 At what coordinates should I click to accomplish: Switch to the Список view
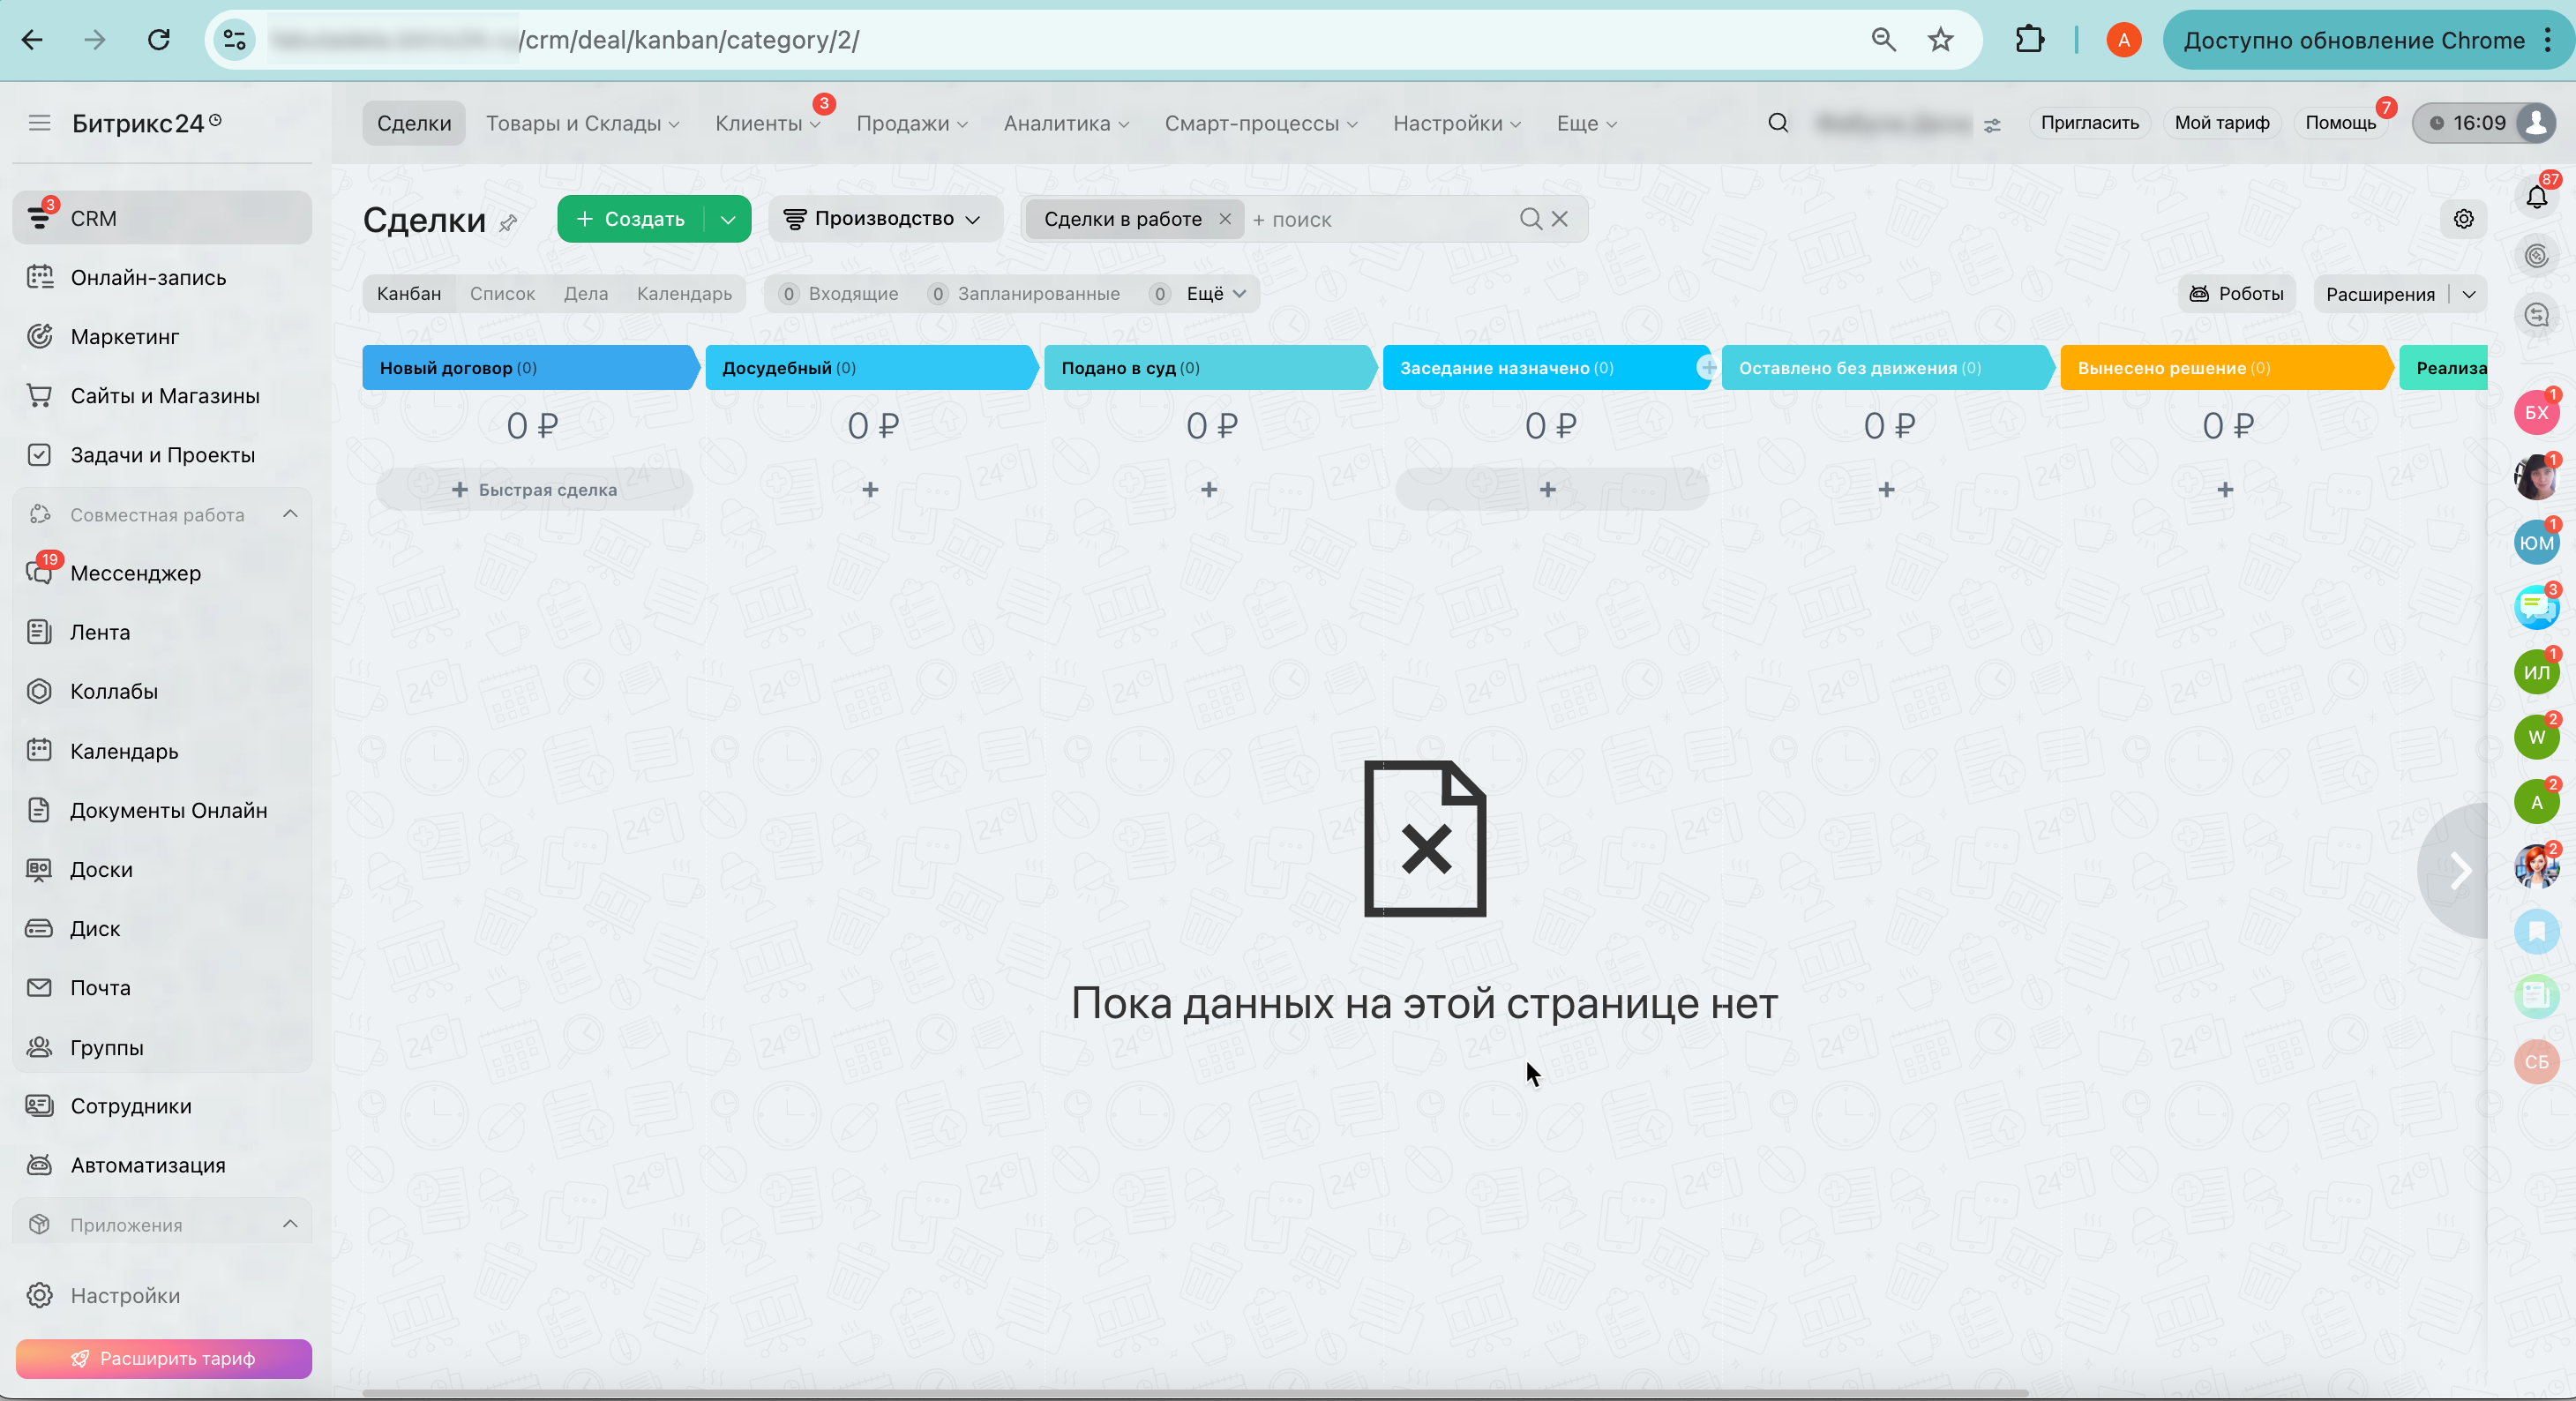click(x=502, y=294)
